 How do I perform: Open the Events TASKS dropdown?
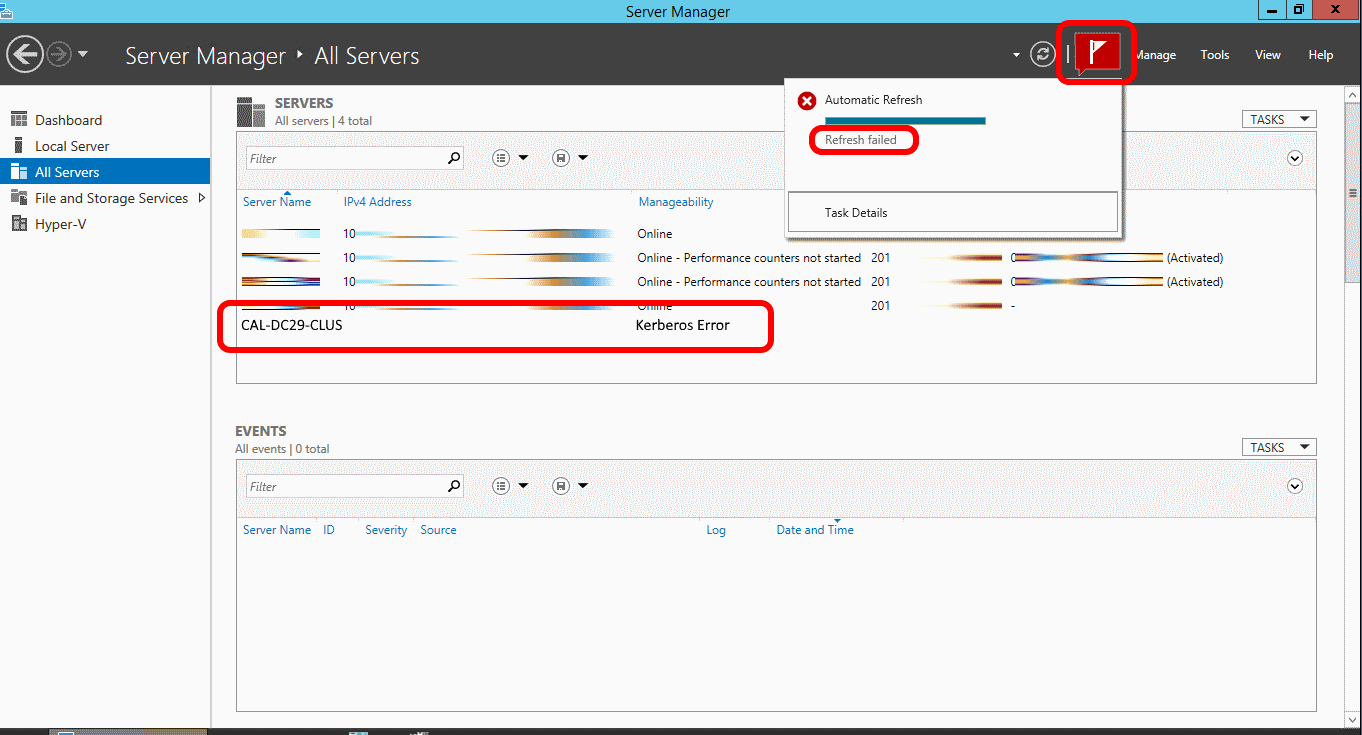(x=1278, y=447)
